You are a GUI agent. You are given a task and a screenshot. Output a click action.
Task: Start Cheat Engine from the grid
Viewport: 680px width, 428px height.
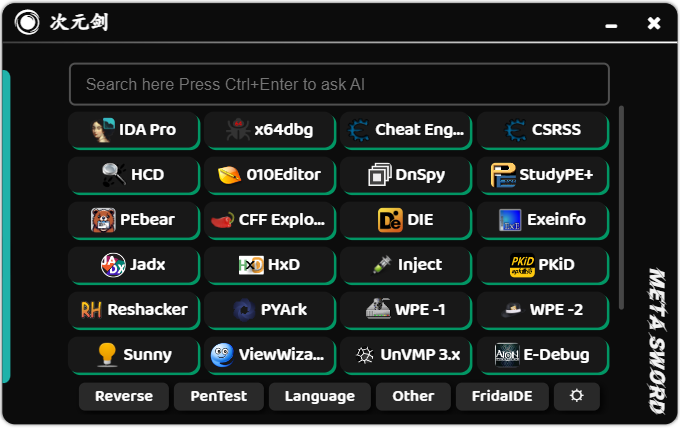406,130
